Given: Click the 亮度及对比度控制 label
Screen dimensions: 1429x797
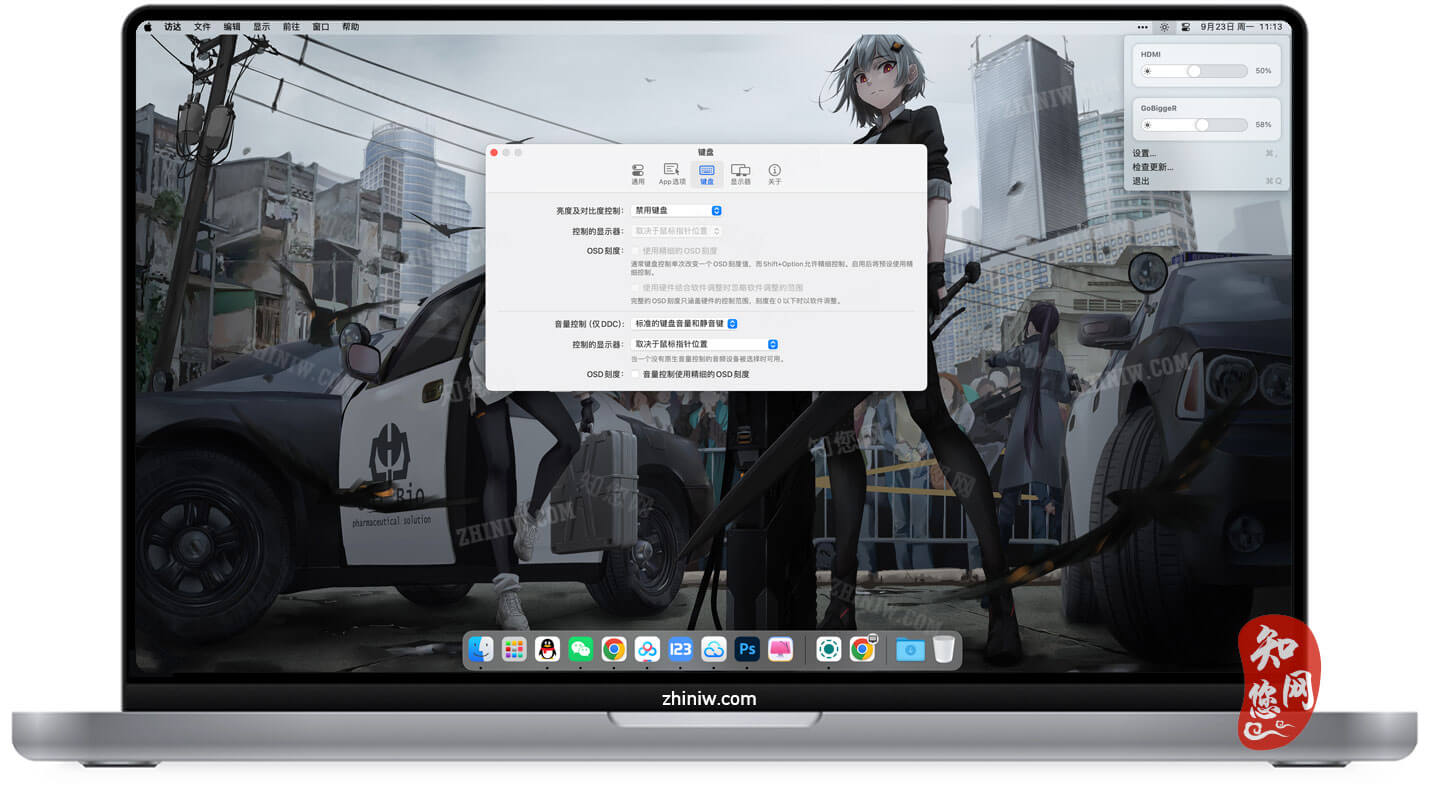Looking at the screenshot, I should 590,211.
